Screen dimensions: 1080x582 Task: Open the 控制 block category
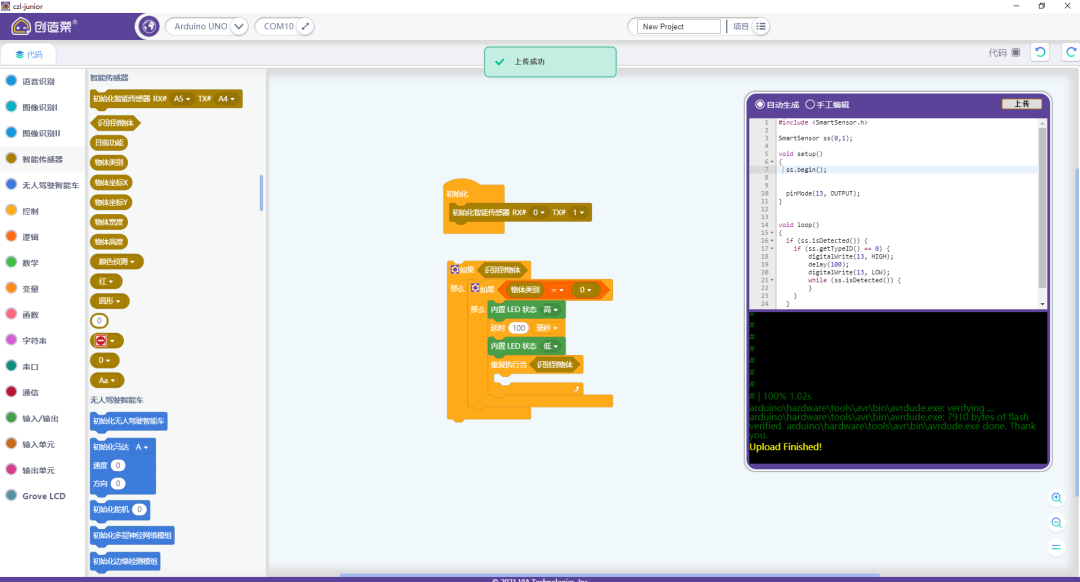[30, 211]
